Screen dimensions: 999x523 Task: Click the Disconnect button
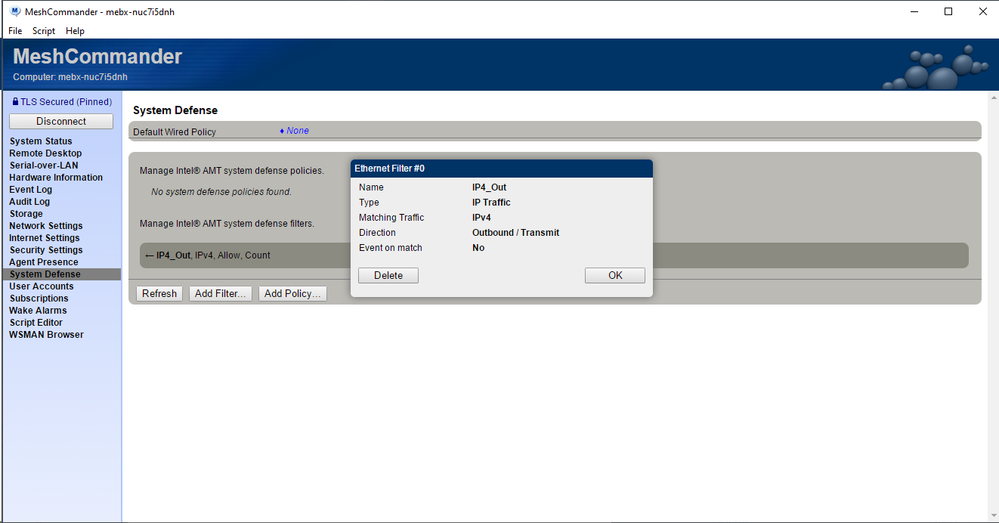(61, 121)
